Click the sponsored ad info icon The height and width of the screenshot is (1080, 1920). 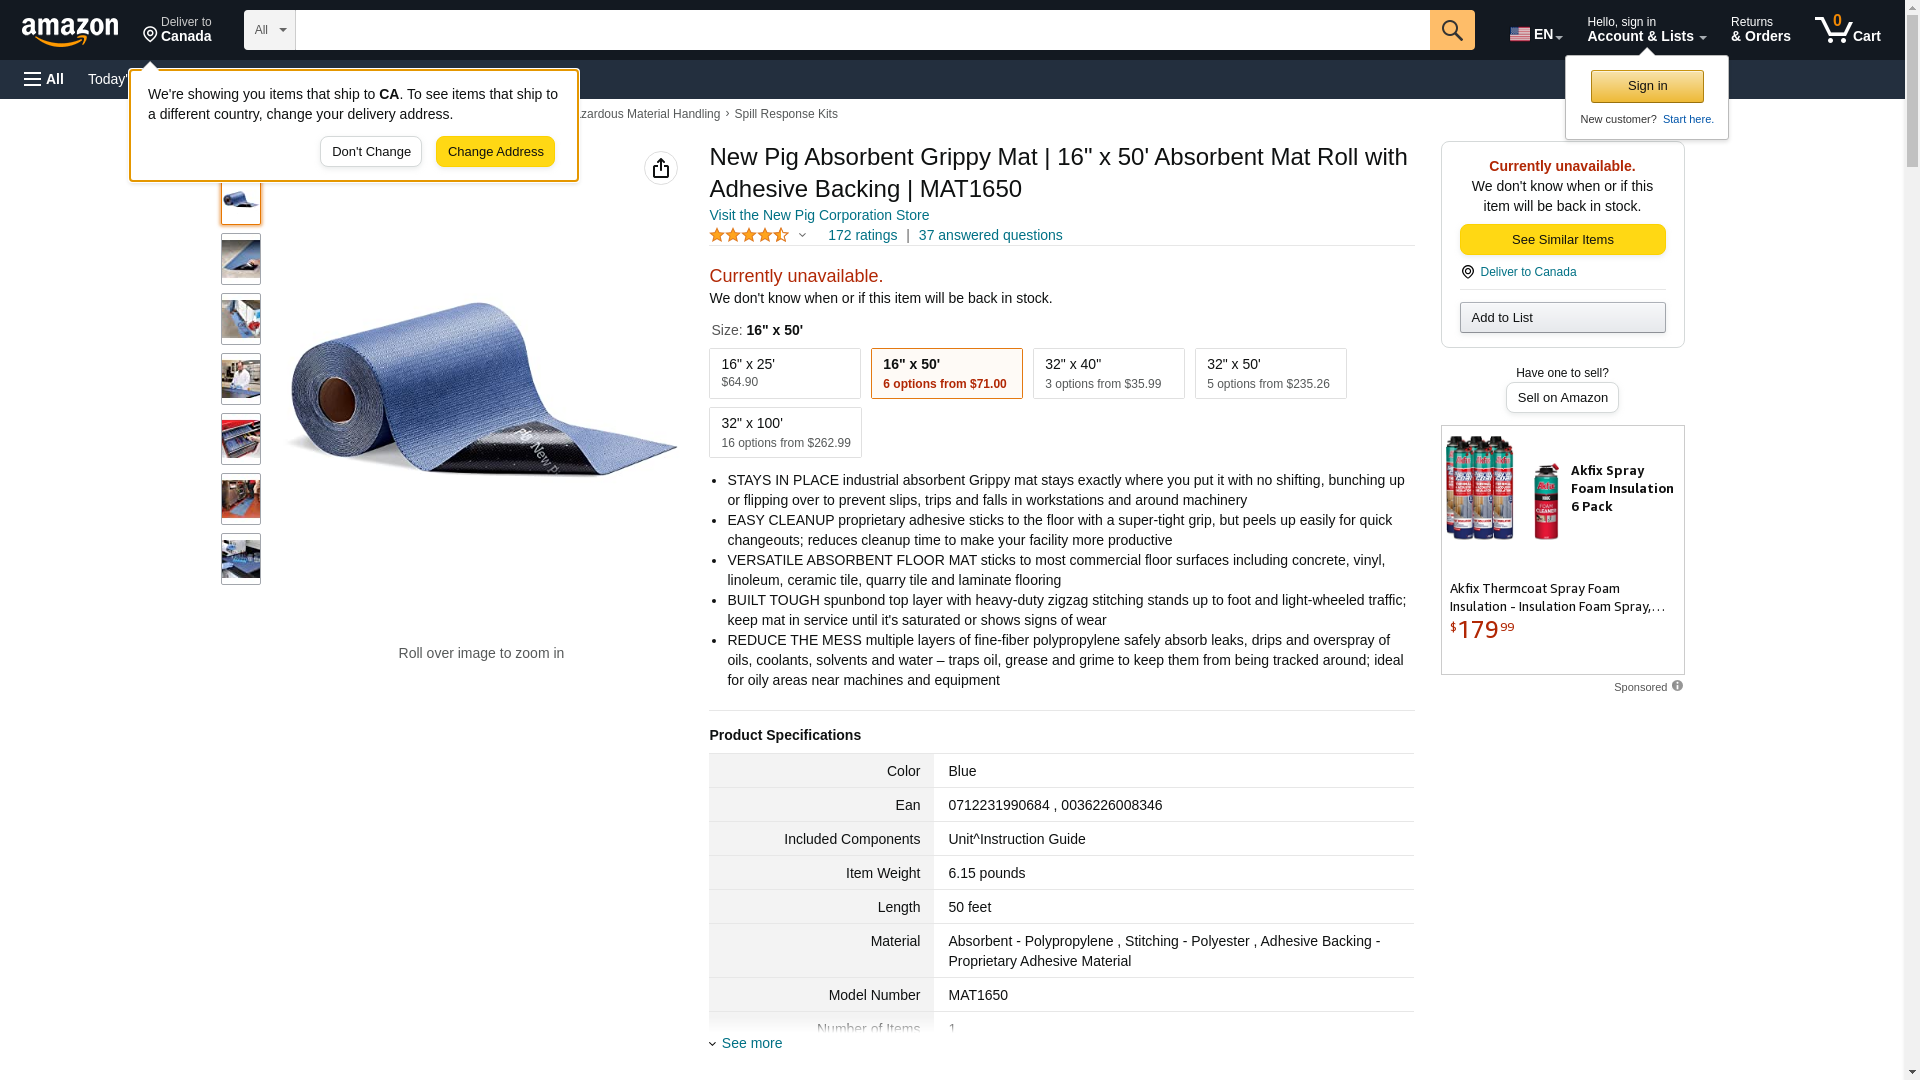[x=1677, y=686]
